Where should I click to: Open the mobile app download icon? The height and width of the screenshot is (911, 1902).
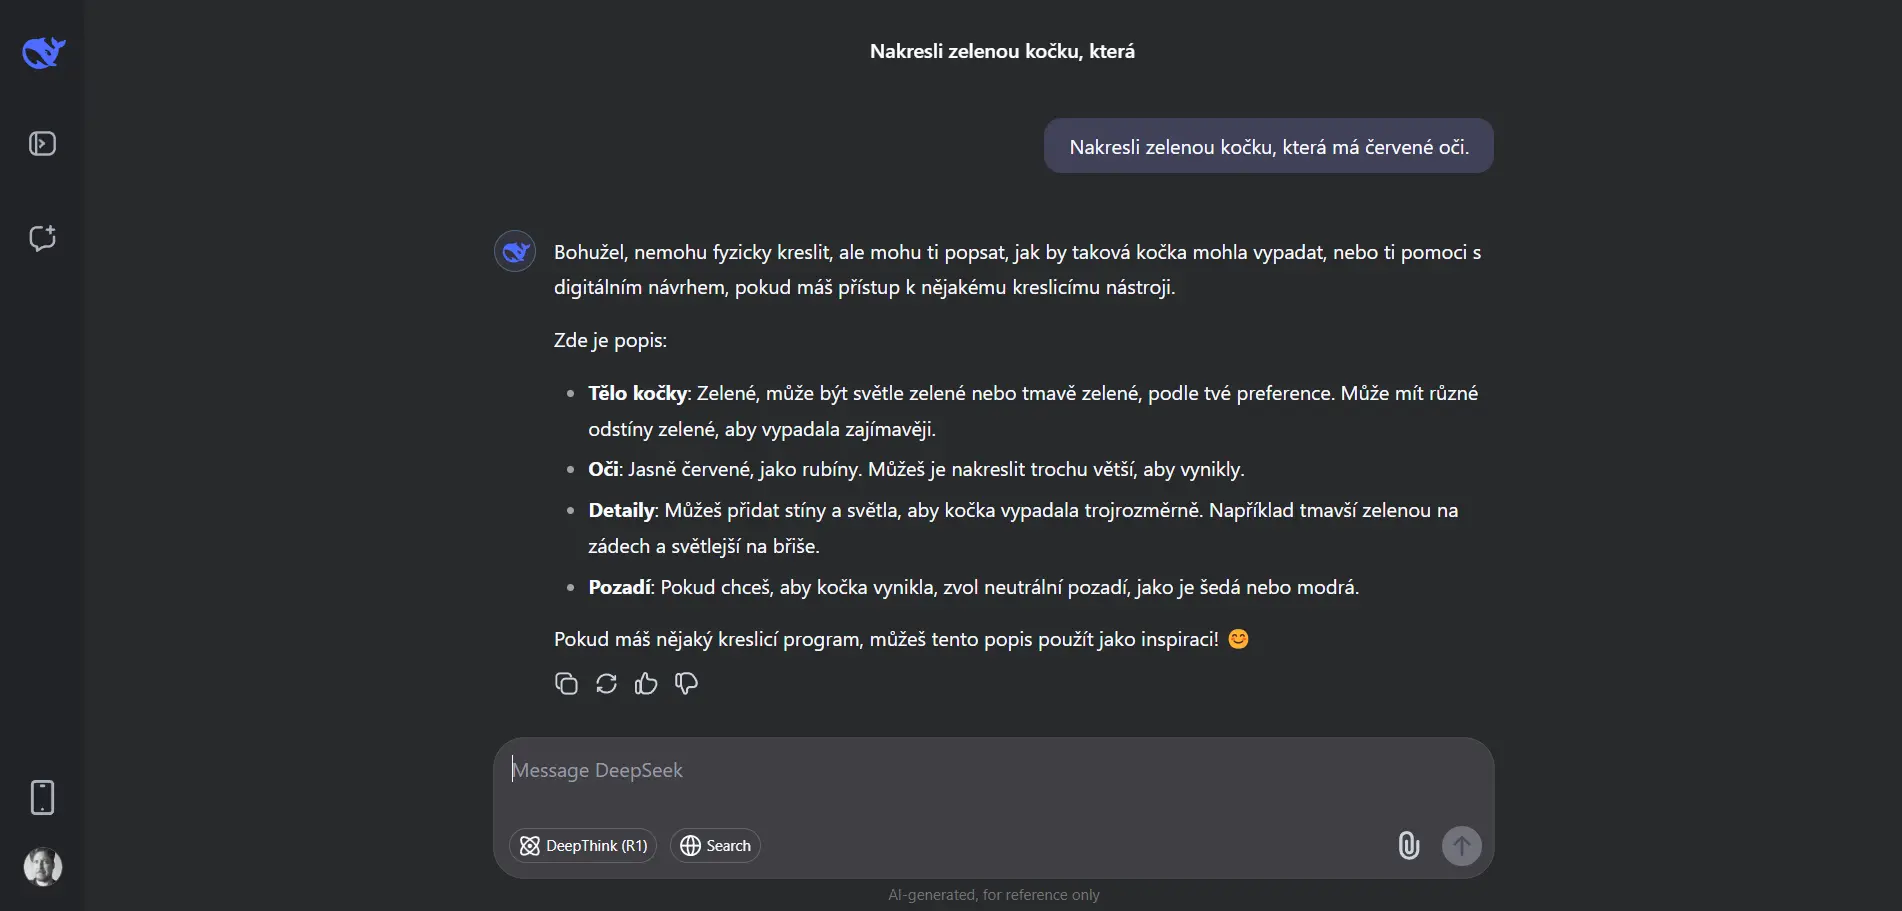[42, 798]
